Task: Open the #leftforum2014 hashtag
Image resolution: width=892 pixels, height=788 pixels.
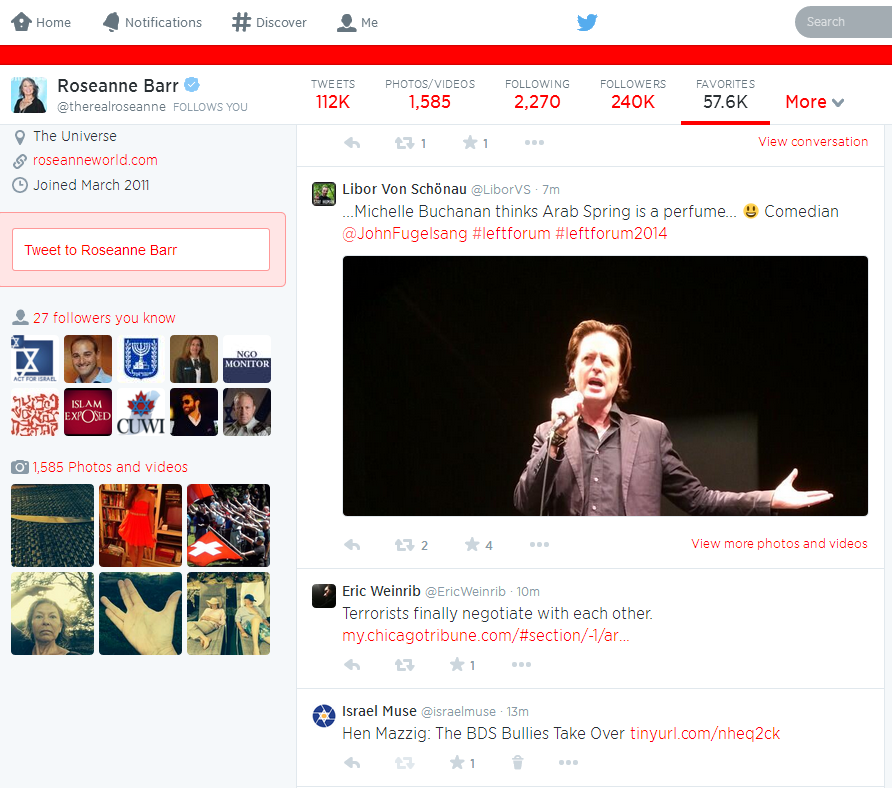Action: 611,234
